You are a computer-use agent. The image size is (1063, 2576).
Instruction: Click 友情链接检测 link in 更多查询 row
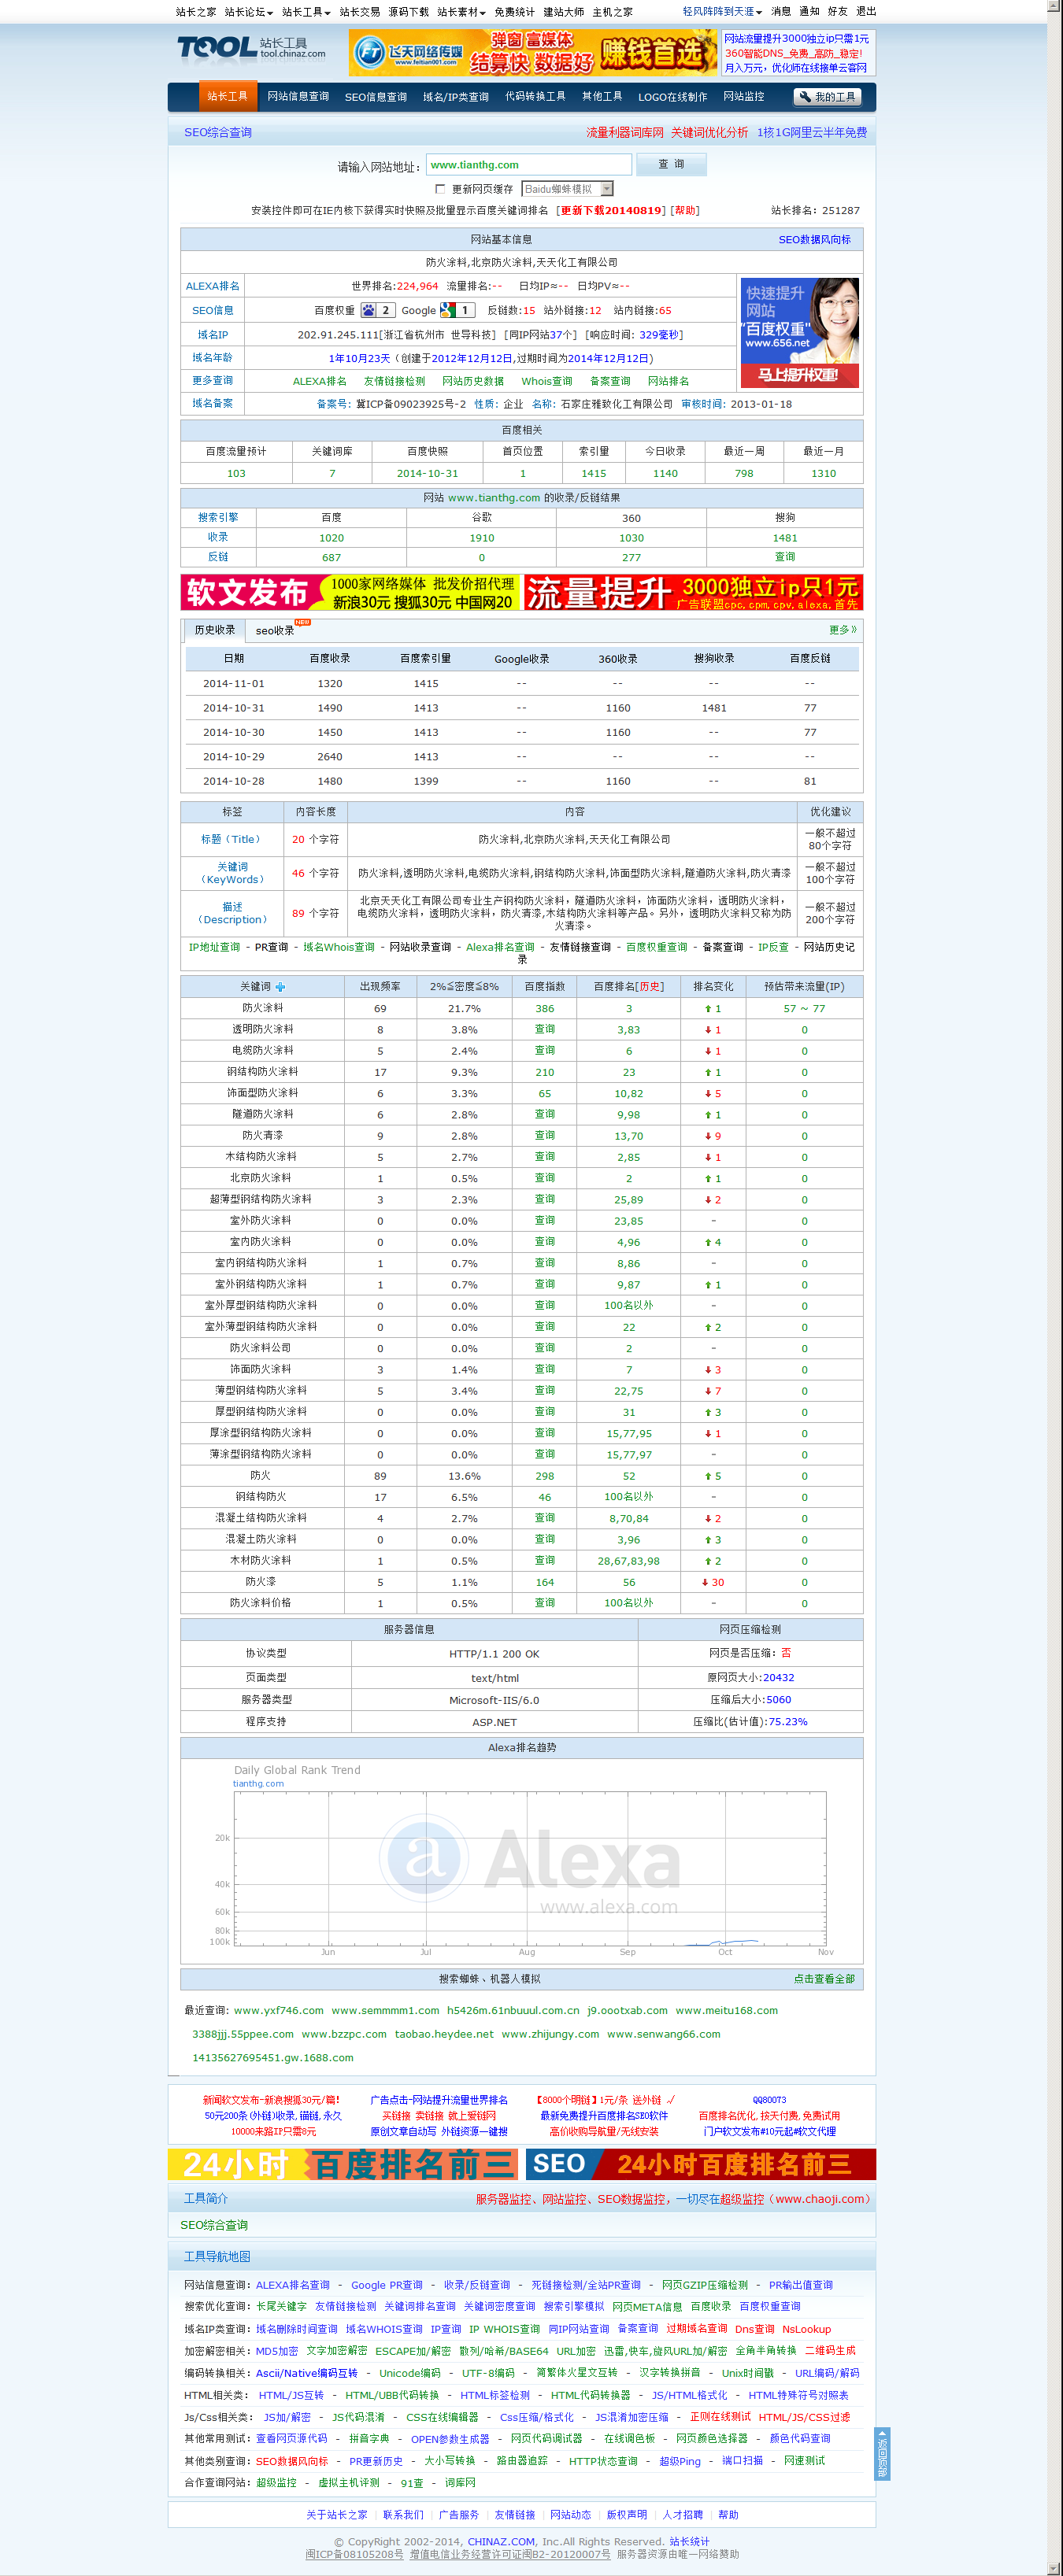pyautogui.click(x=395, y=381)
